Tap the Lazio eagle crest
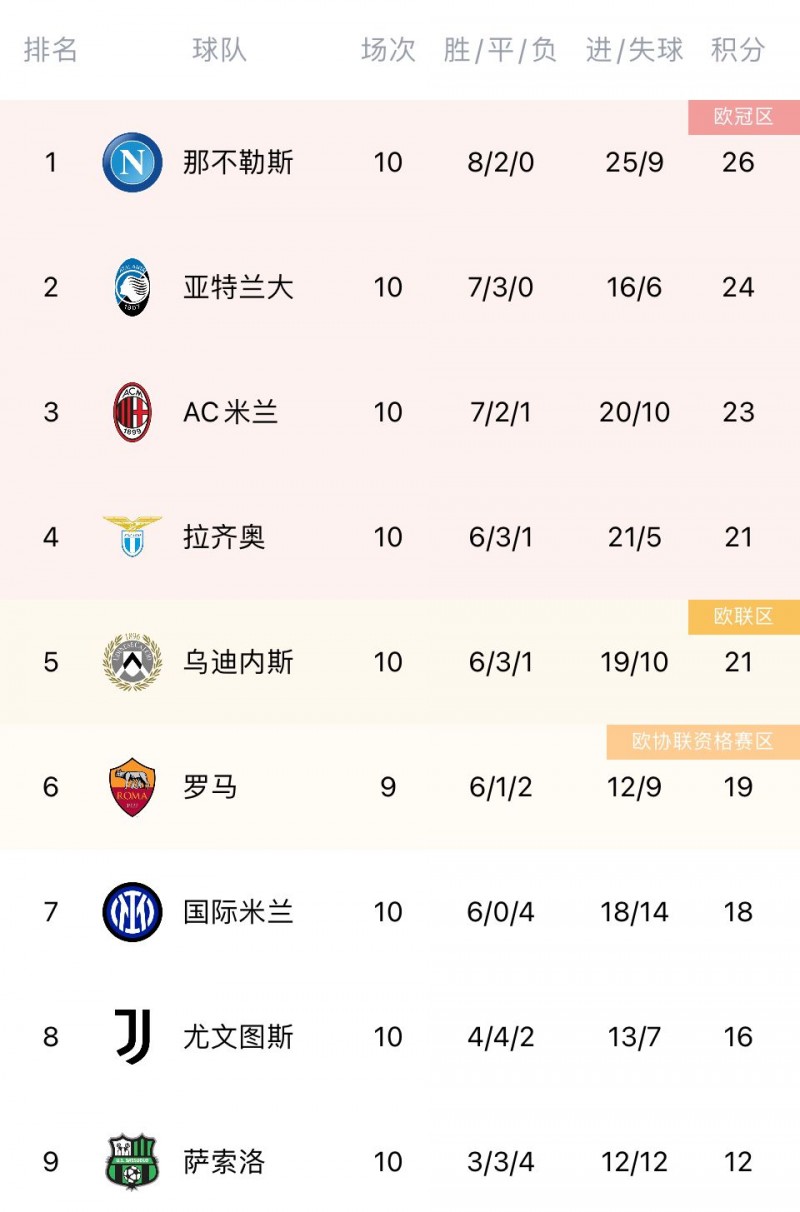 (x=132, y=537)
